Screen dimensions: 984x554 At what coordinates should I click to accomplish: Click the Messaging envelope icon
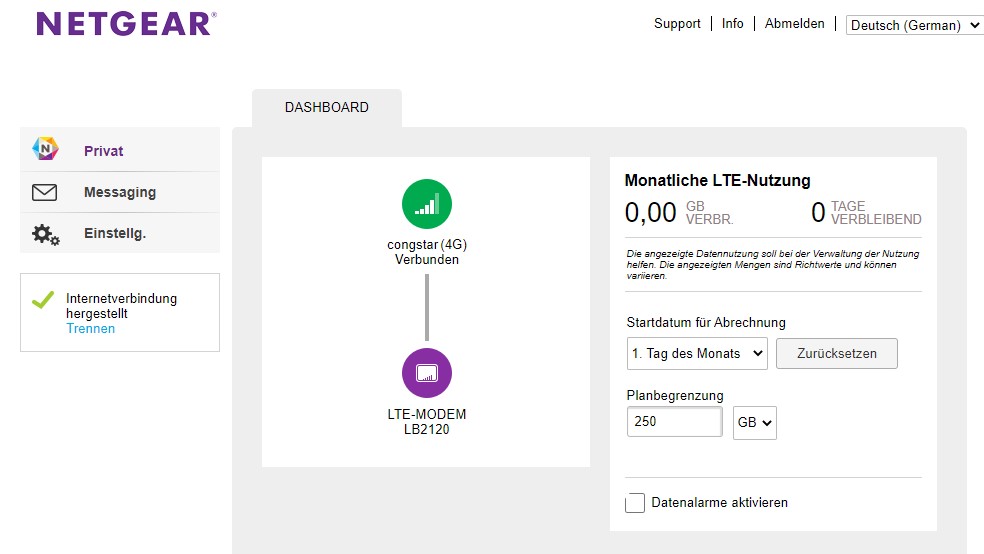point(45,192)
